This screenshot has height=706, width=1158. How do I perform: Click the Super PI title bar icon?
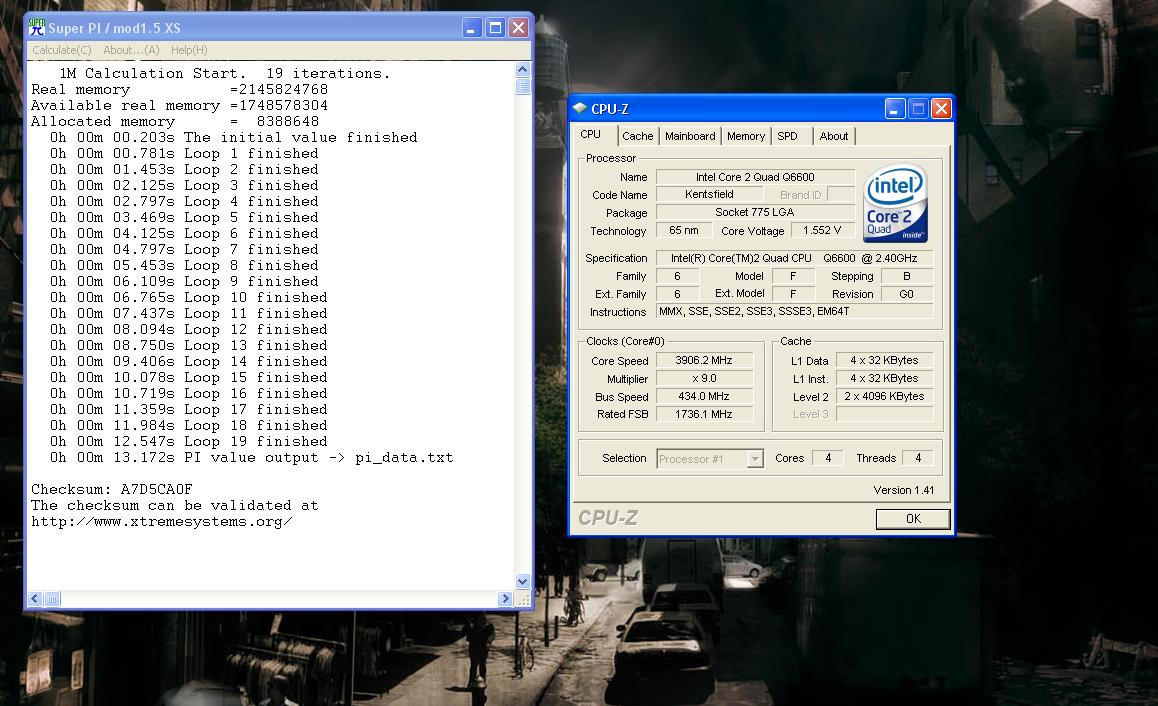[x=36, y=27]
